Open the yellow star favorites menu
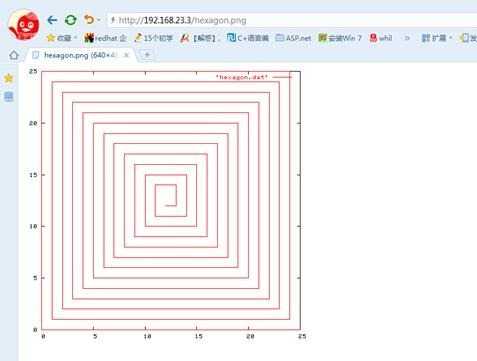The height and width of the screenshot is (361, 477). pos(59,38)
